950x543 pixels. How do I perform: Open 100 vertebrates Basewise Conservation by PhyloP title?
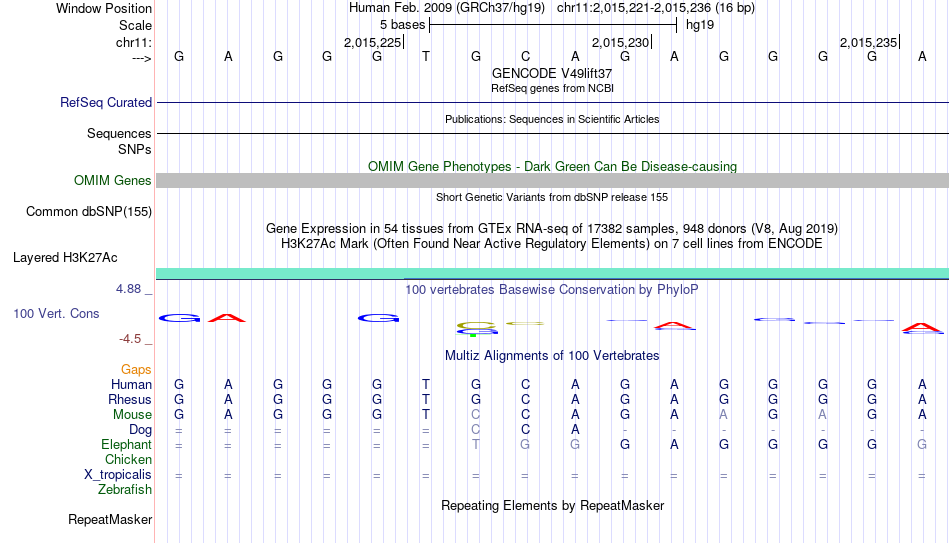(x=552, y=290)
